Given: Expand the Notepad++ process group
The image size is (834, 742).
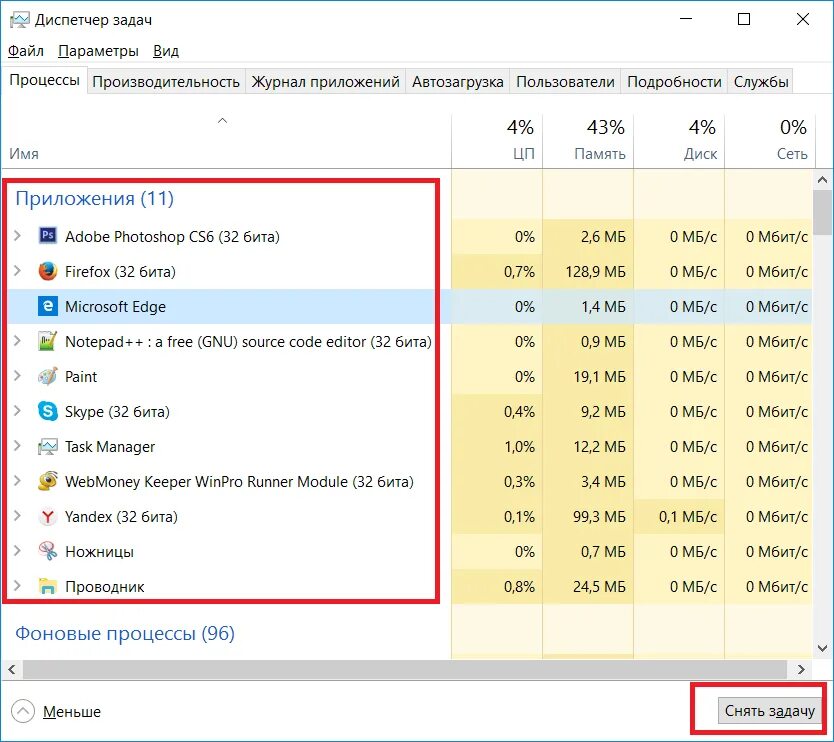Looking at the screenshot, I should pyautogui.click(x=18, y=341).
